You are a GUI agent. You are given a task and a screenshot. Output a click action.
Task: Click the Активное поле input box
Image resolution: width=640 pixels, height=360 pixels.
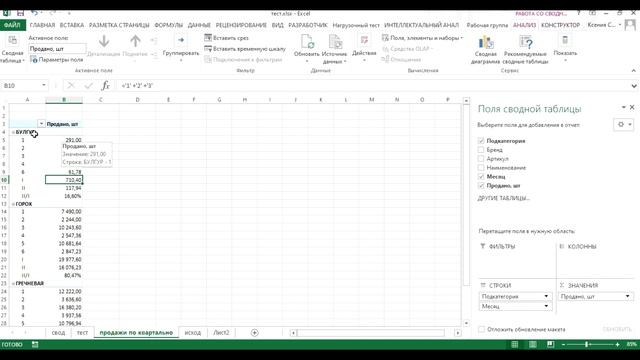pos(57,49)
